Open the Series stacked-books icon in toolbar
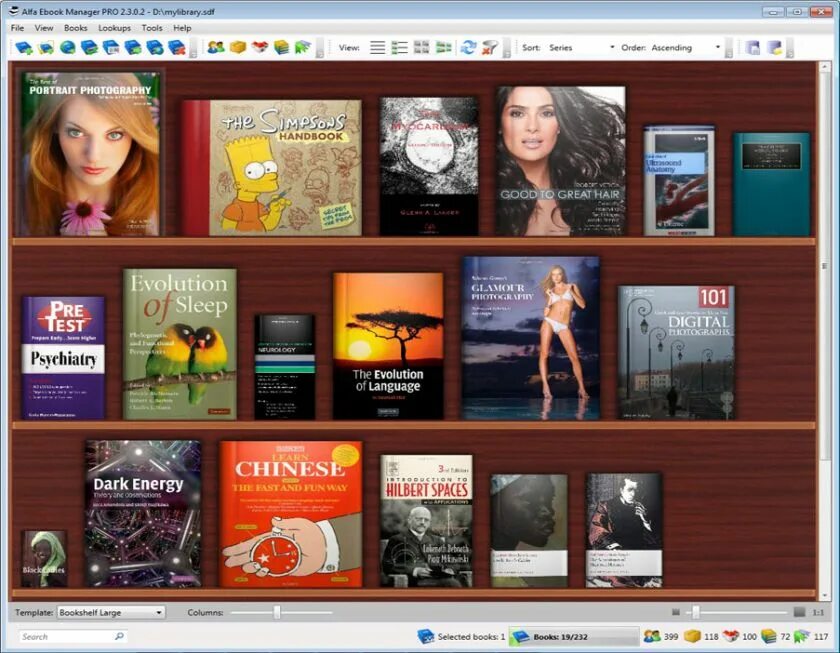840x653 pixels. click(281, 47)
